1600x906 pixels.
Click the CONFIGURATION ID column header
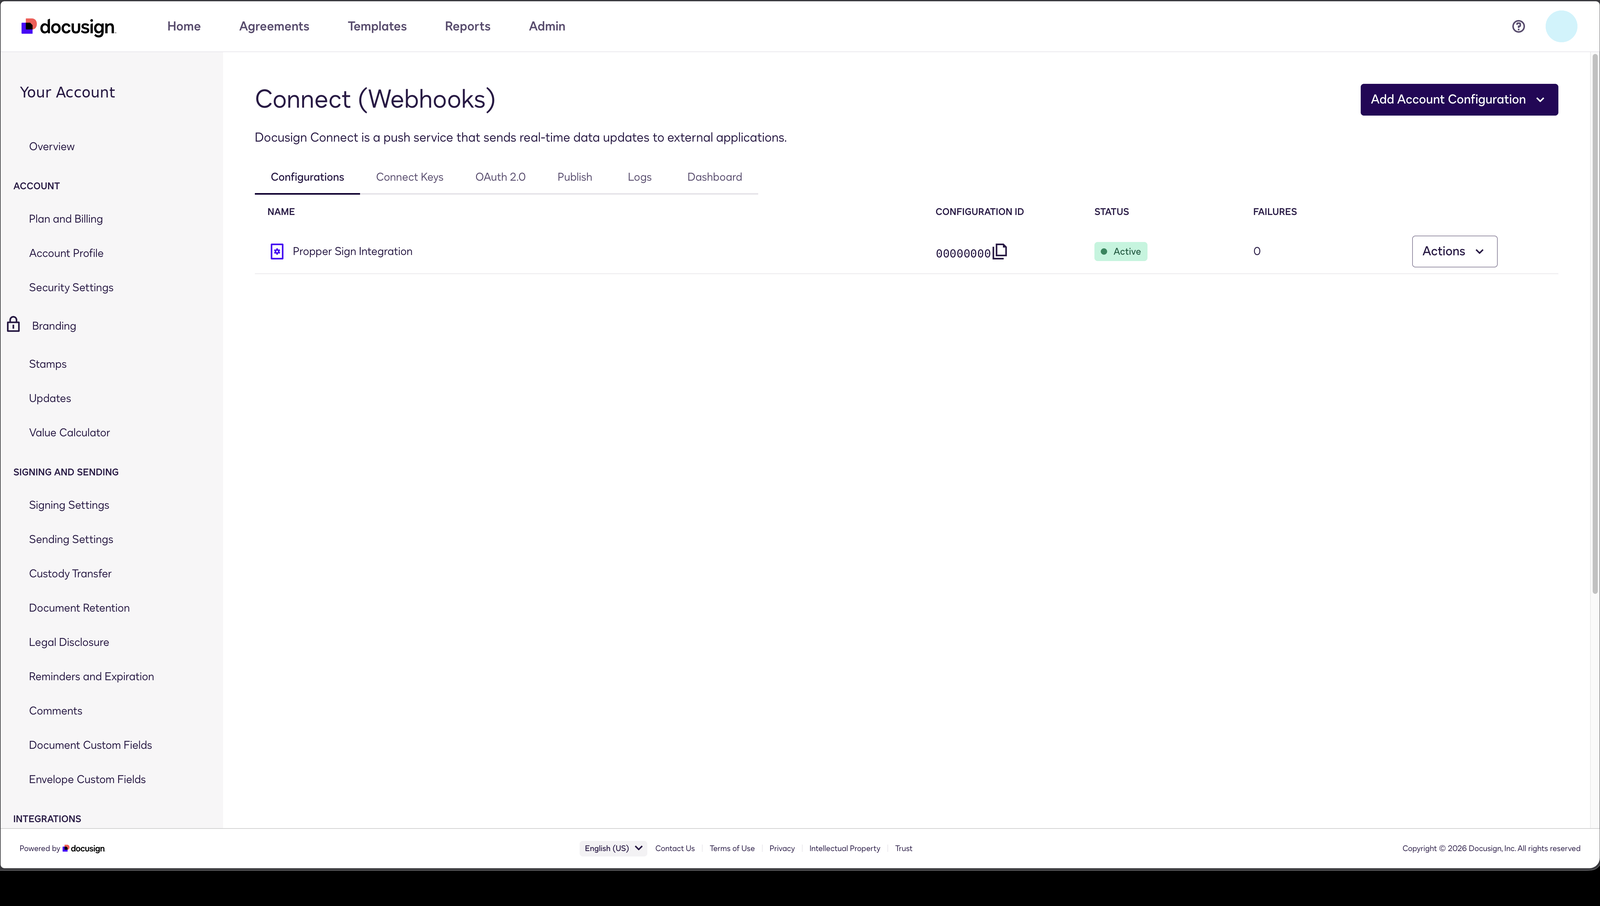(980, 212)
